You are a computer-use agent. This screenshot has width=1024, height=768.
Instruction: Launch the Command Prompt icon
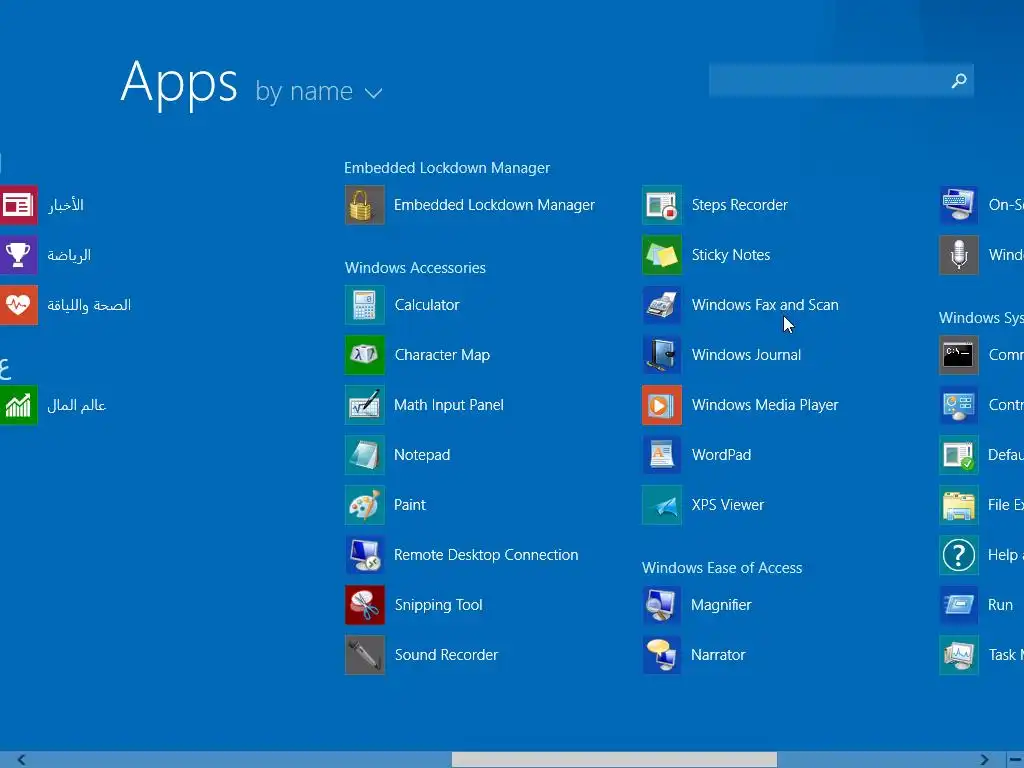959,355
